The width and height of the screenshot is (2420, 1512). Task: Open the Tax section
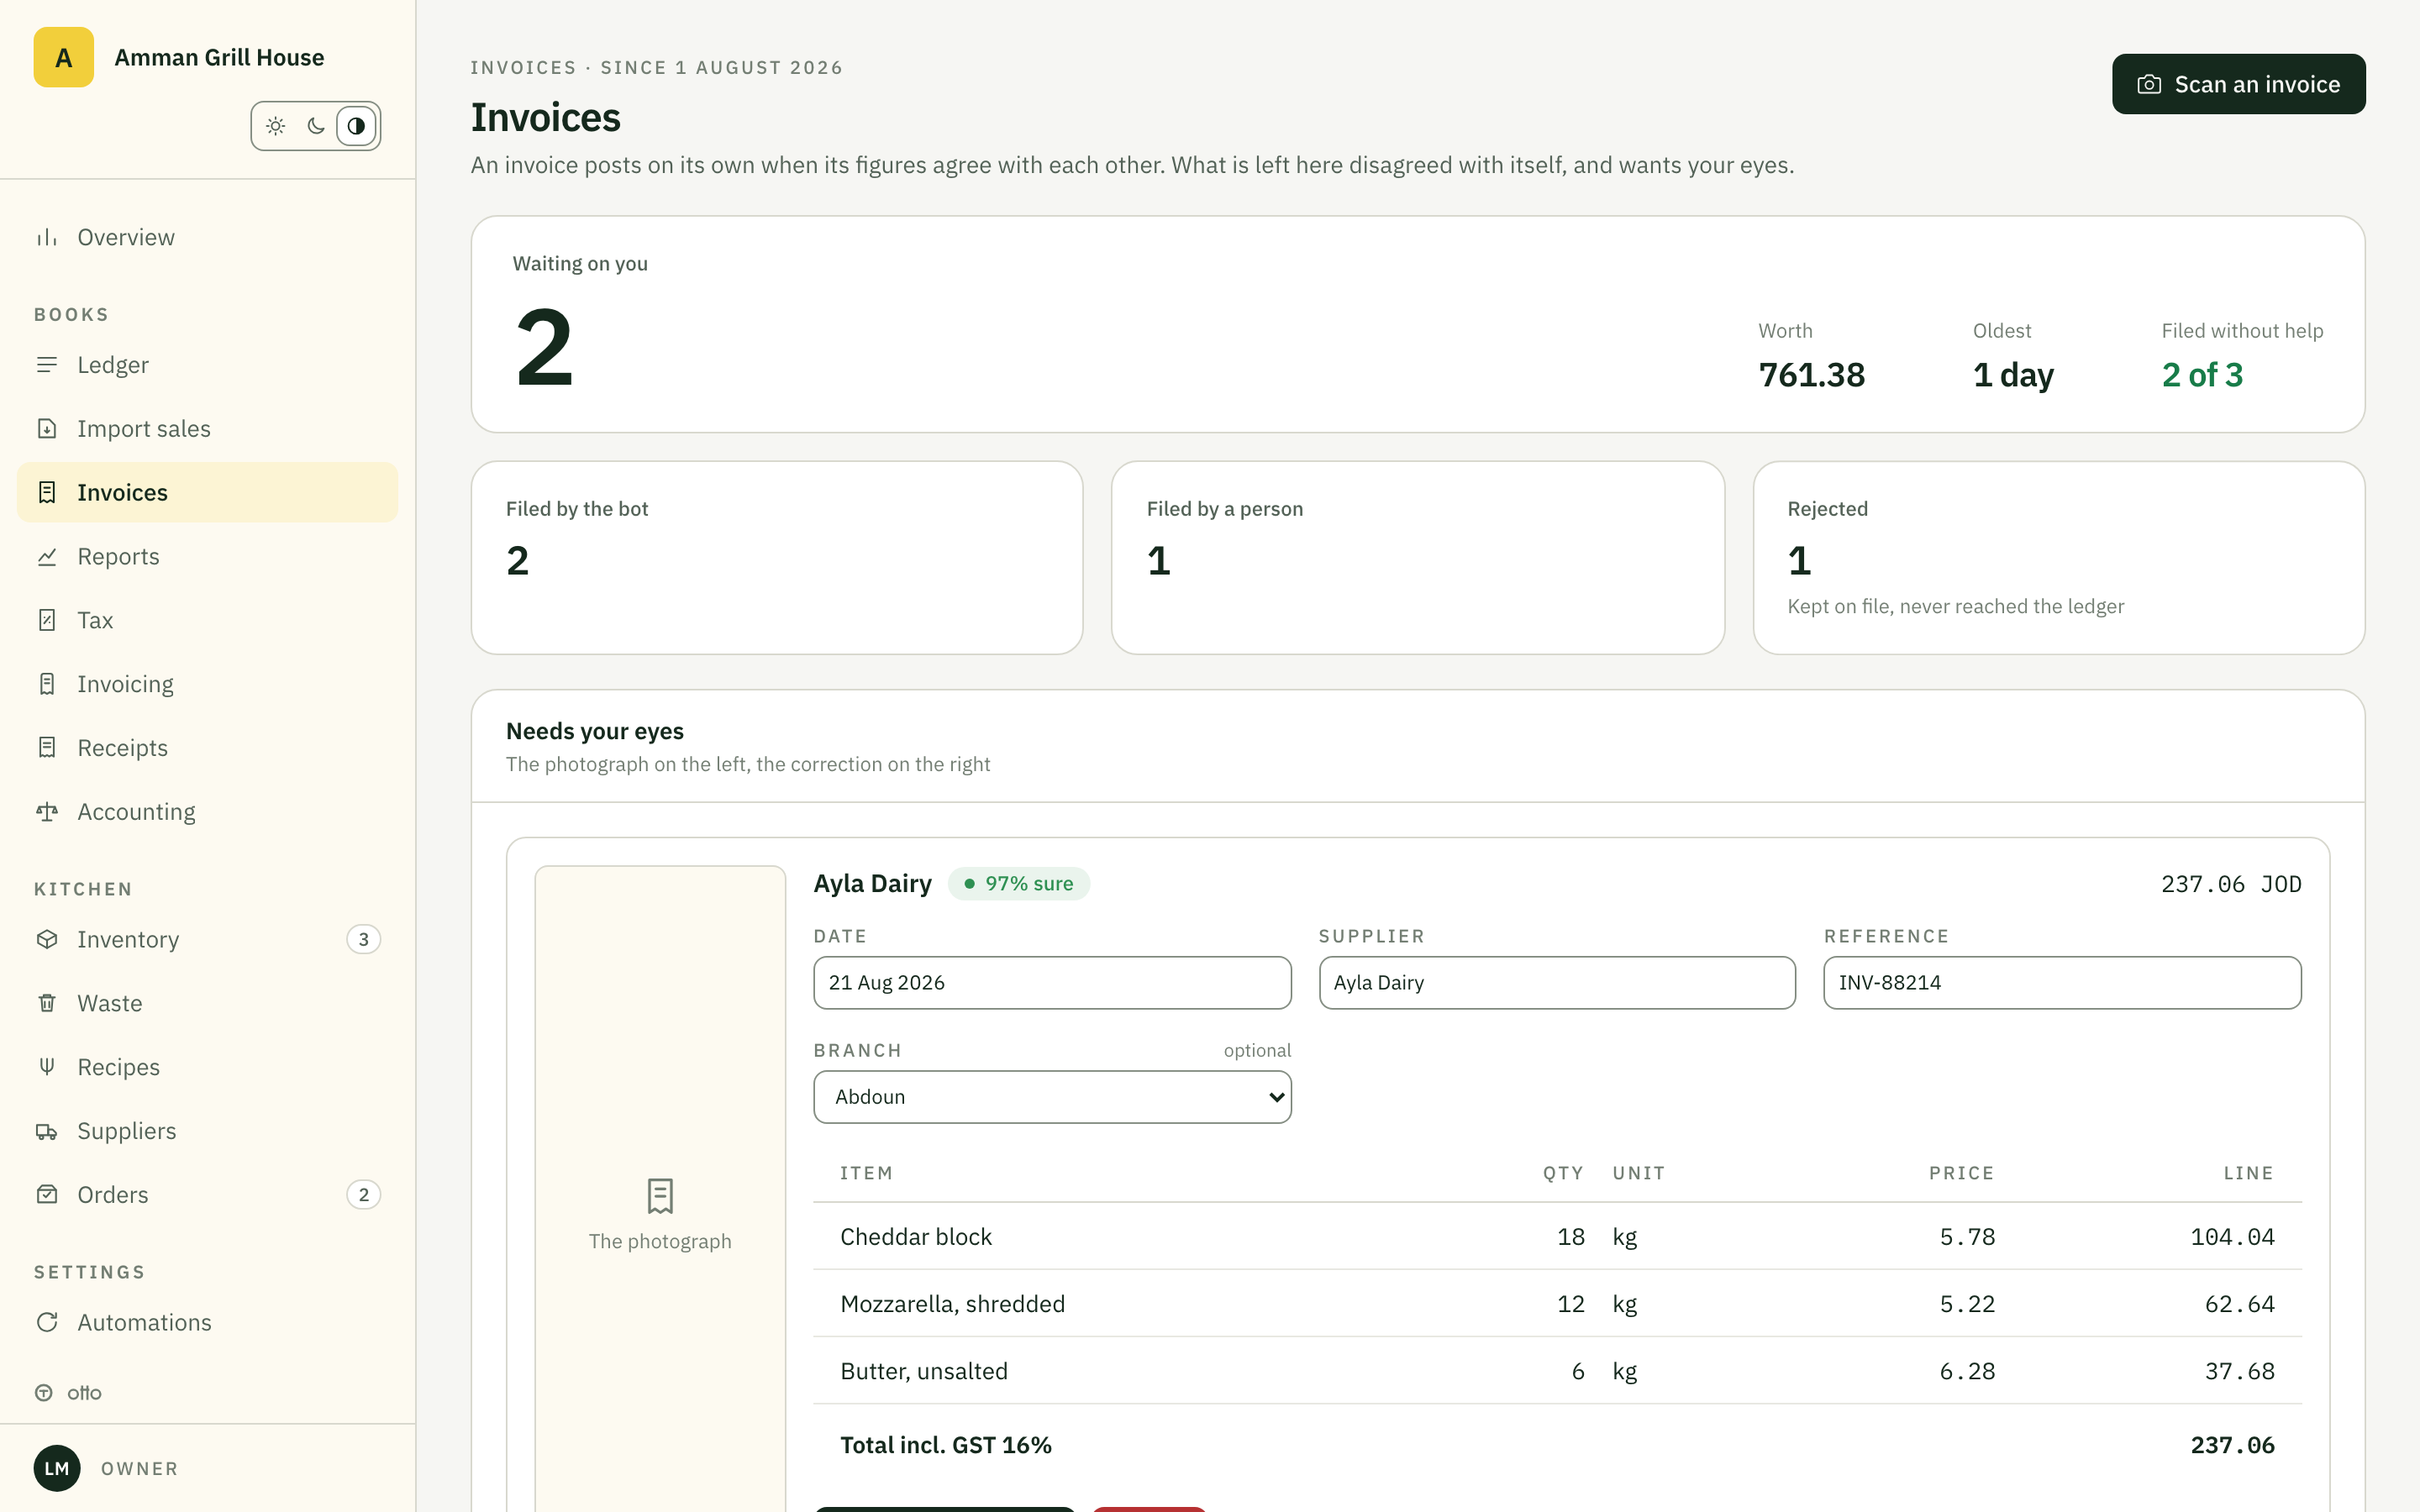[x=208, y=620]
